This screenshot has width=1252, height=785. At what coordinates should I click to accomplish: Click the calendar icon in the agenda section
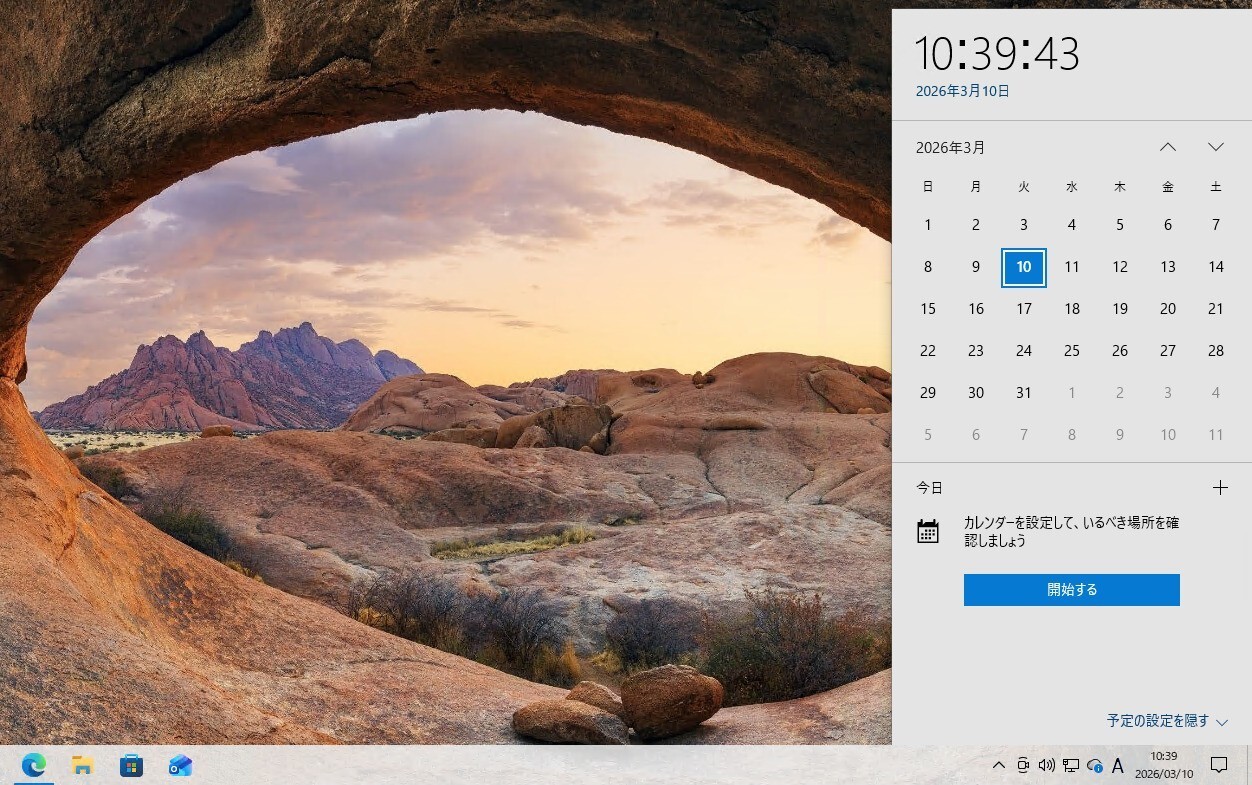pos(928,531)
